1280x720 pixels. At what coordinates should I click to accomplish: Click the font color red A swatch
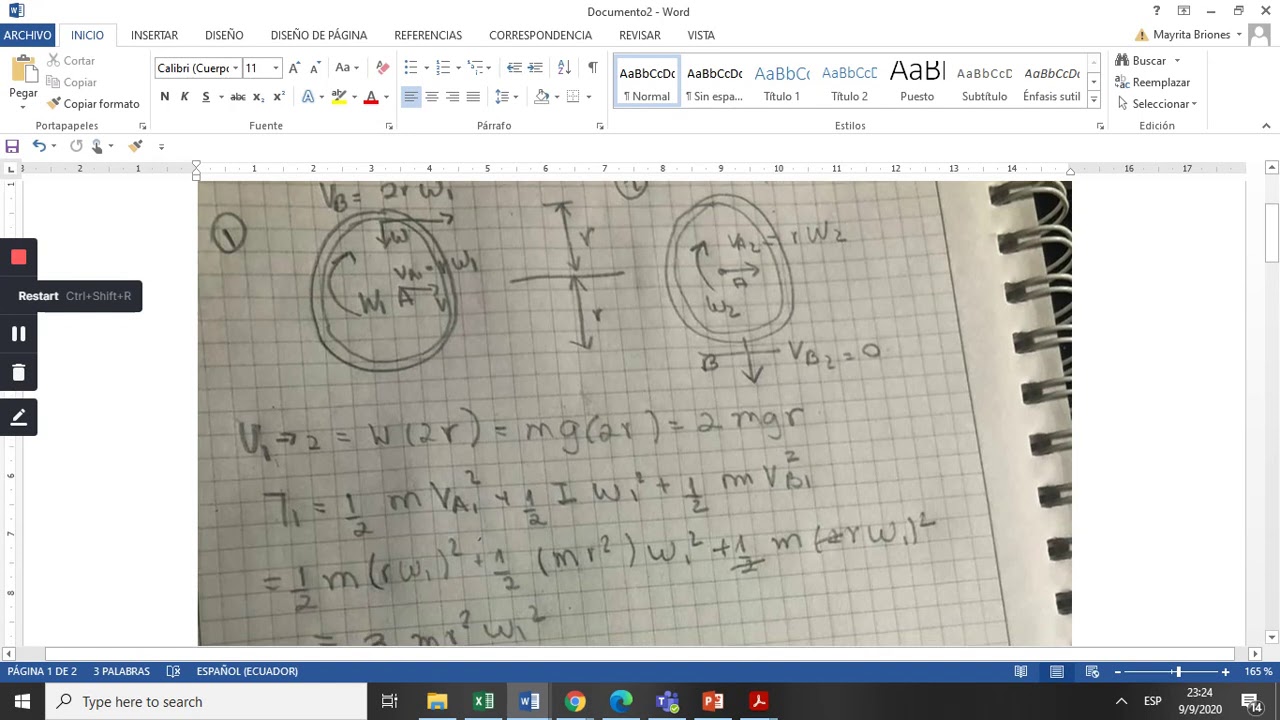click(x=371, y=97)
